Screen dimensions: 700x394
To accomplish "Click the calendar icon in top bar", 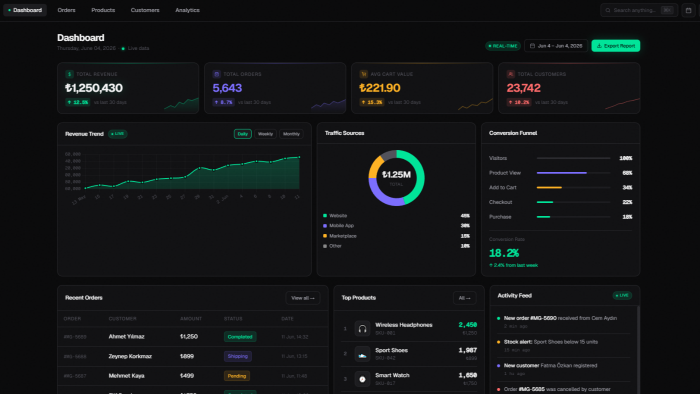I will pos(688,10).
